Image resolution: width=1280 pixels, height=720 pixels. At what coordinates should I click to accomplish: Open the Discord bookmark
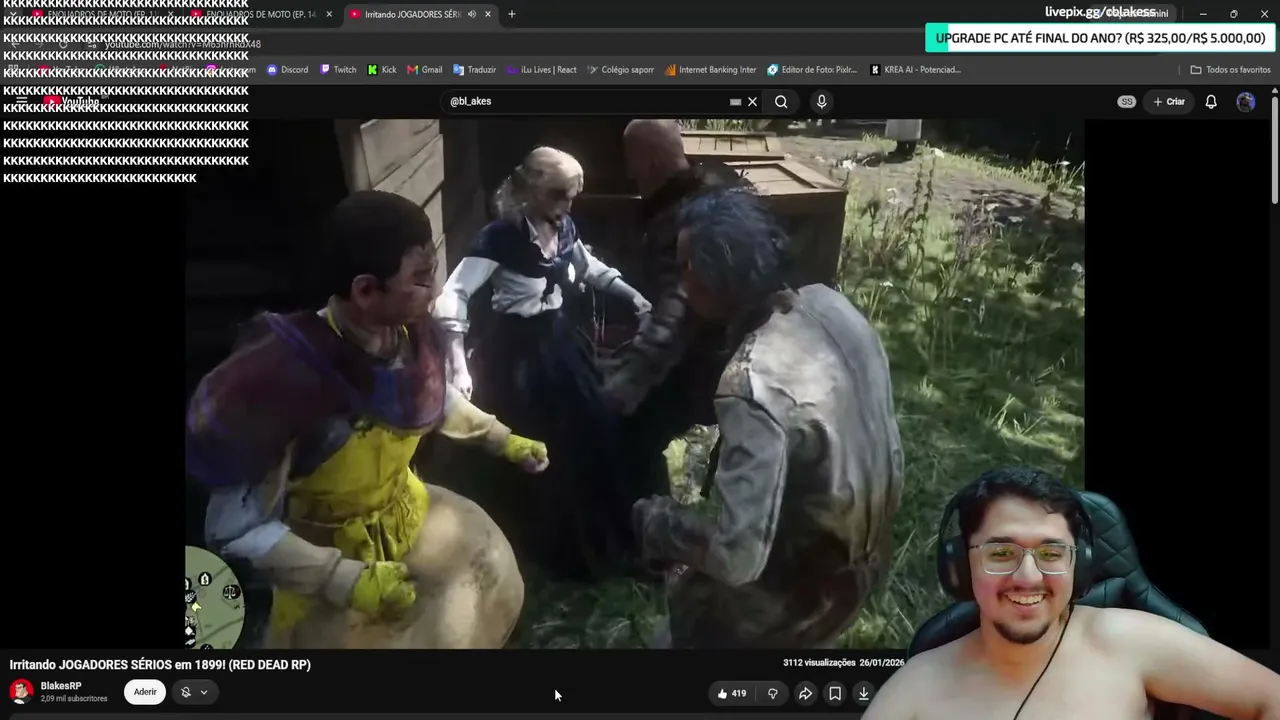pyautogui.click(x=288, y=70)
